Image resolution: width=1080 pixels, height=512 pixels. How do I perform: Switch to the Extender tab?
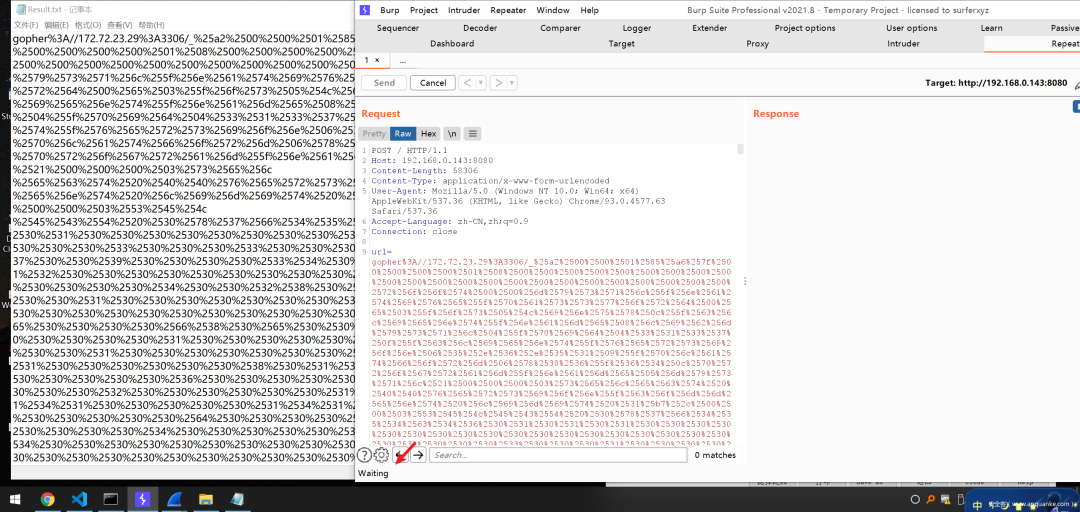(709, 28)
